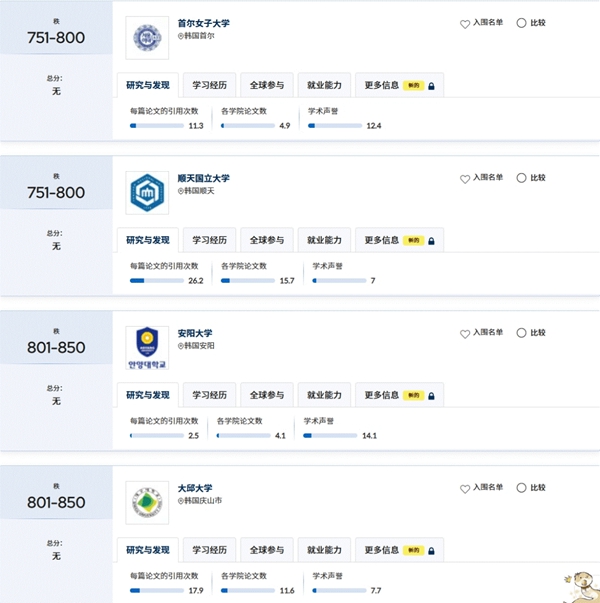Open 更多信息 tab for 顺天国立大学
The height and width of the screenshot is (603, 600).
(399, 240)
